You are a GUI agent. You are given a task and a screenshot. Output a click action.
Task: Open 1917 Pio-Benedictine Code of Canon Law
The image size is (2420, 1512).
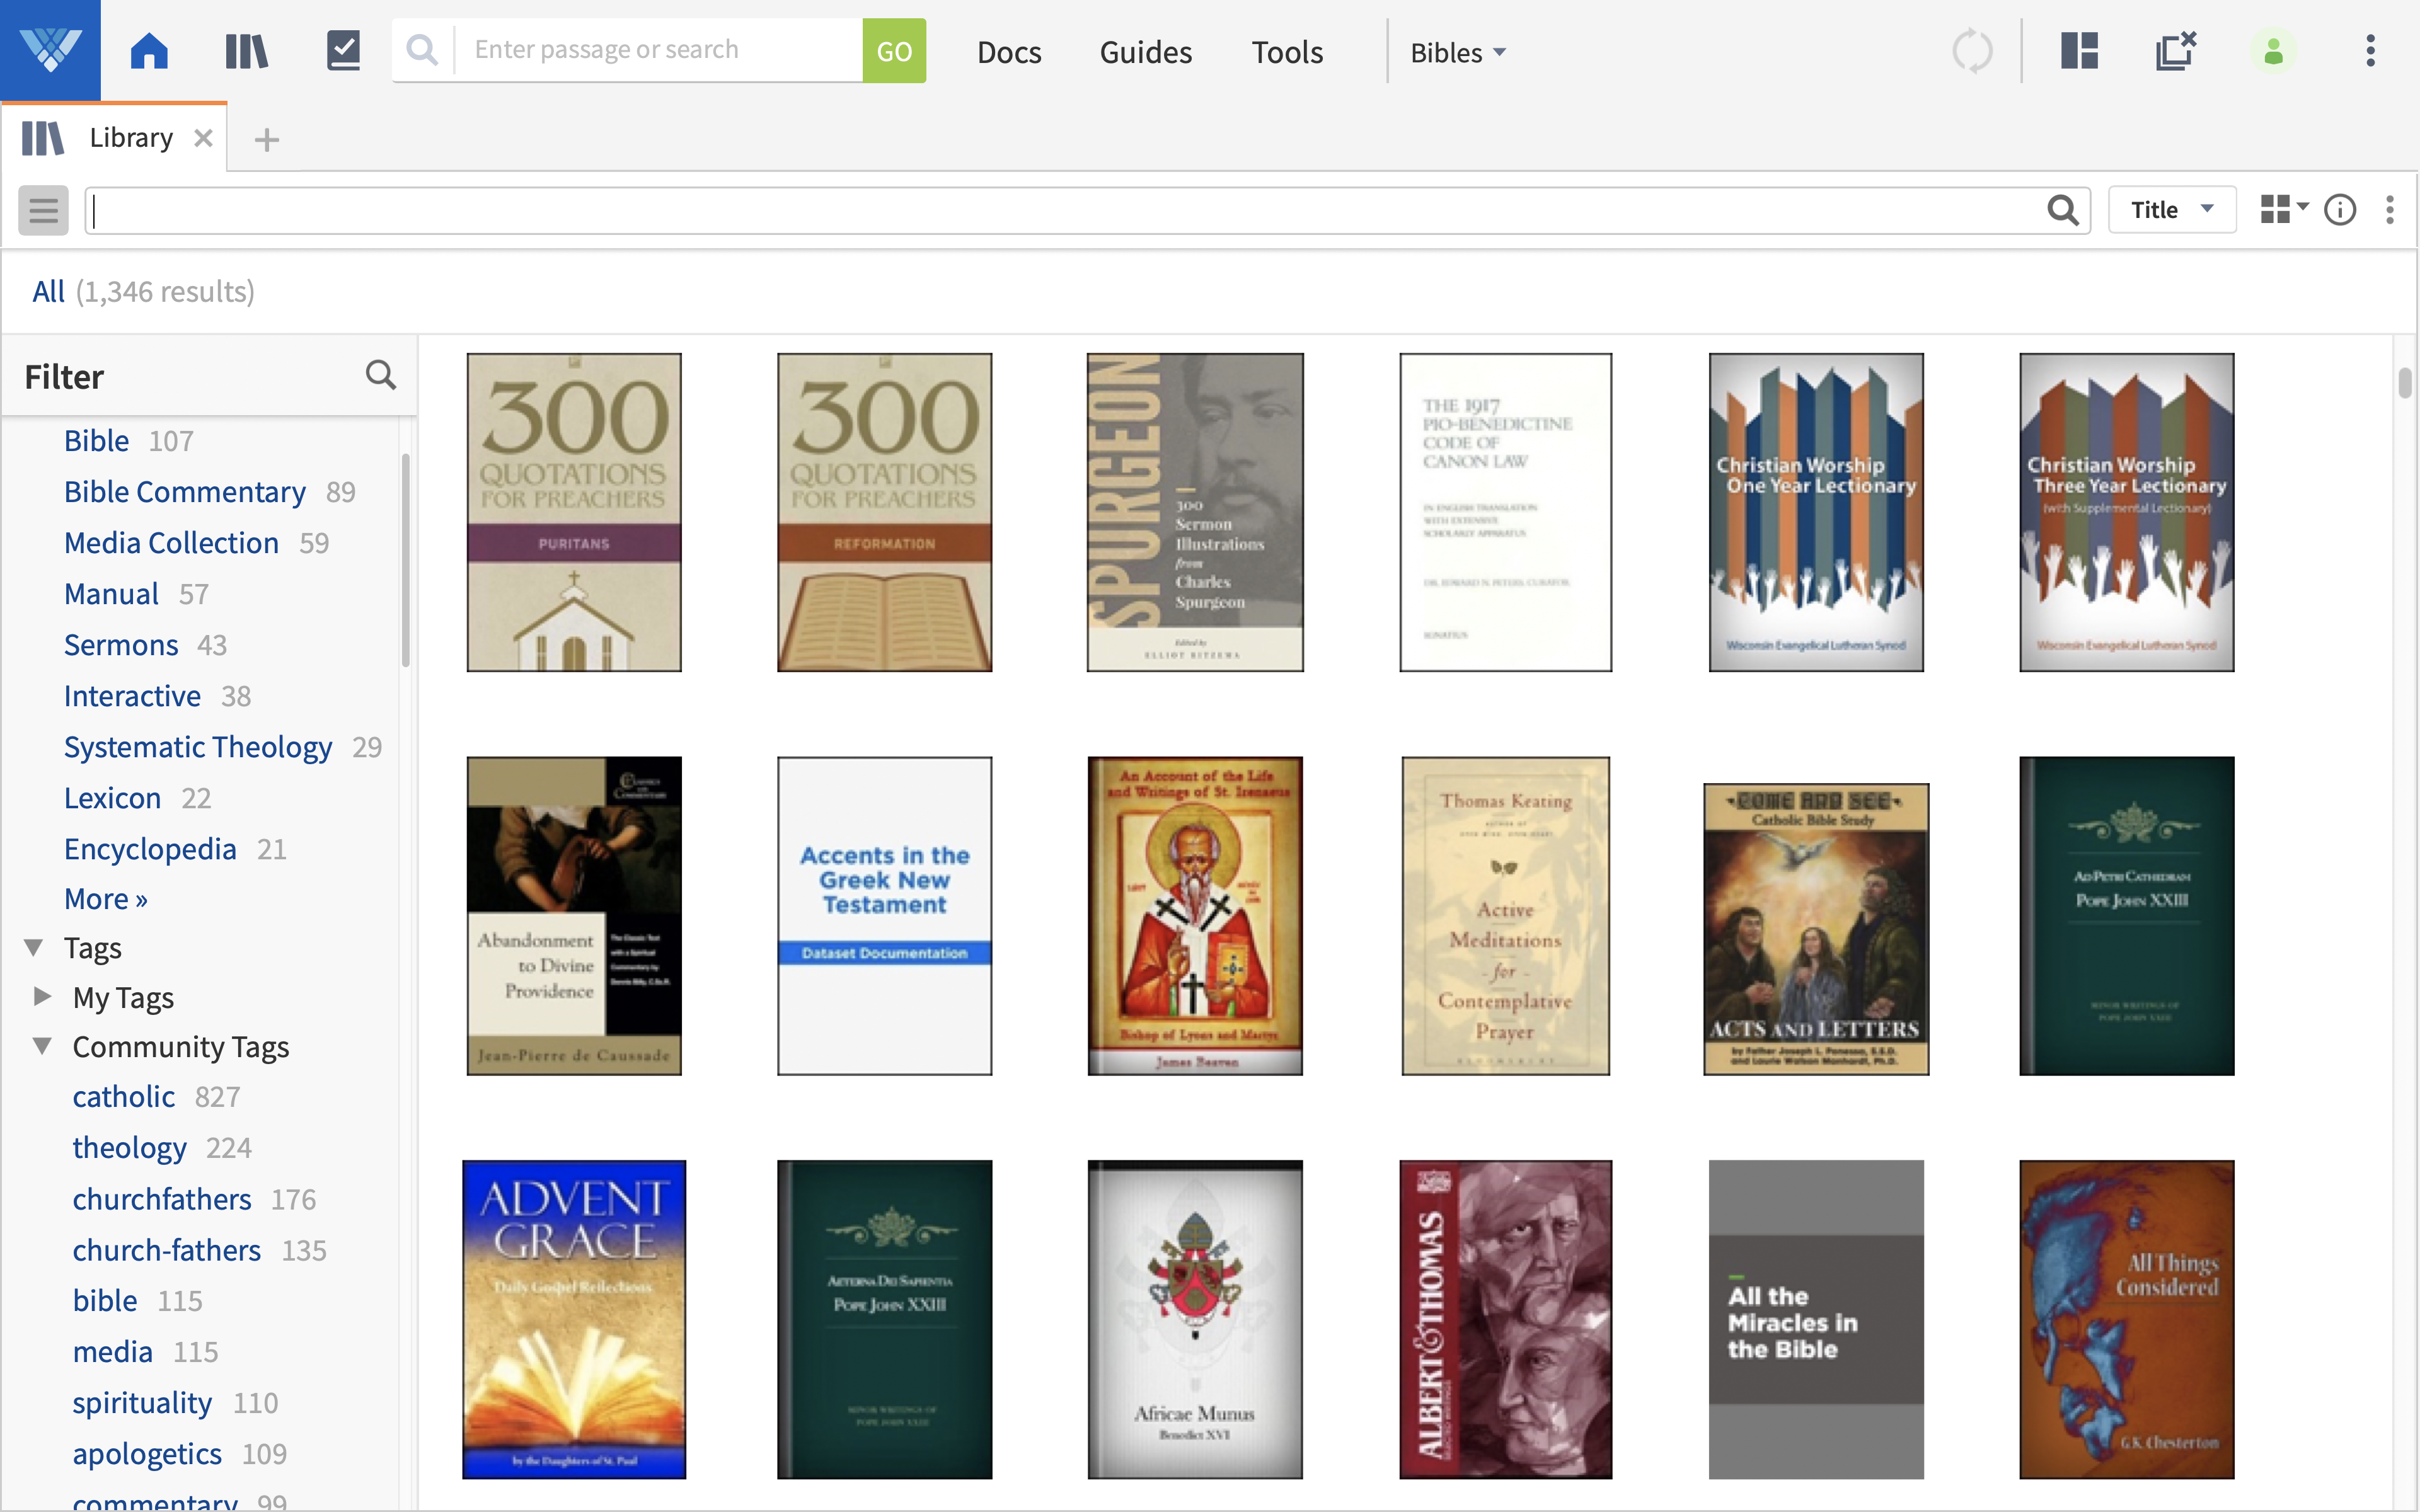coord(1505,512)
